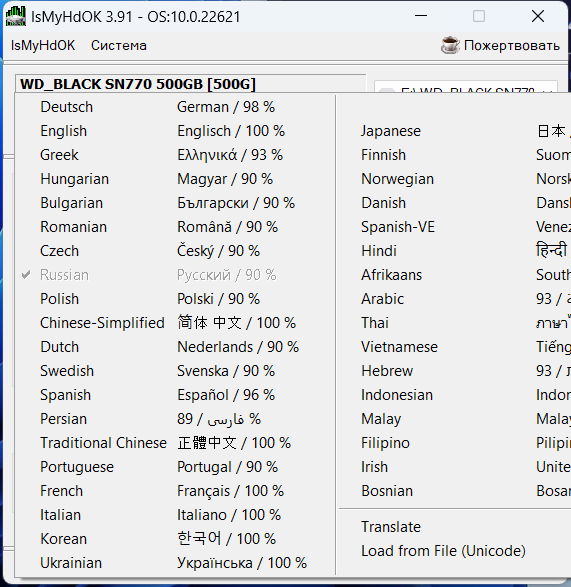This screenshot has height=587, width=571.
Task: Pick Filipino language entry
Action: [455, 442]
